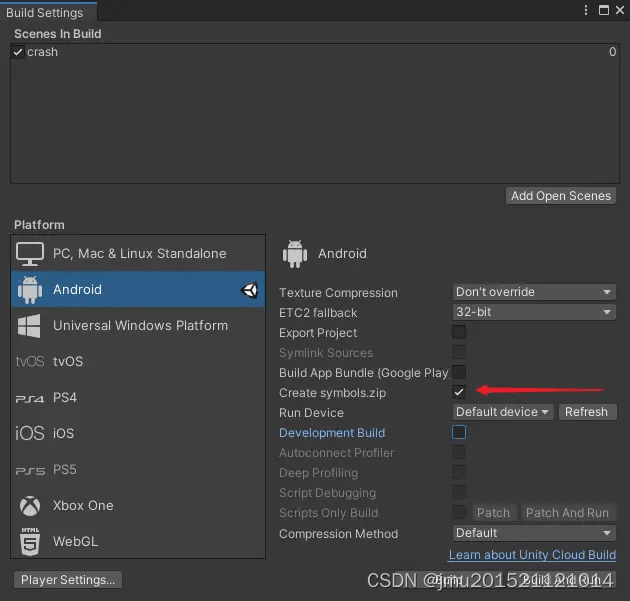Toggle the Symlink Sources checkbox
The width and height of the screenshot is (630, 601).
(x=459, y=352)
